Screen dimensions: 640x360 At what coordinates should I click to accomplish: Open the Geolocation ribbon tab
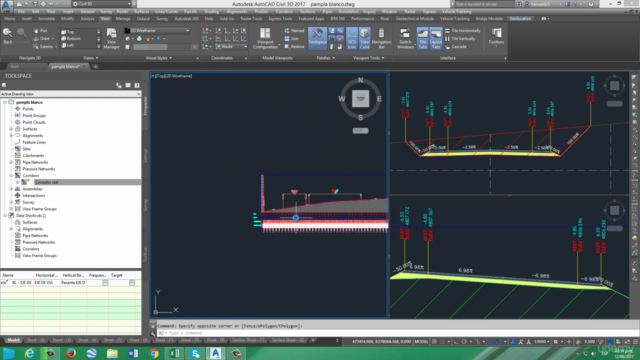[x=520, y=19]
